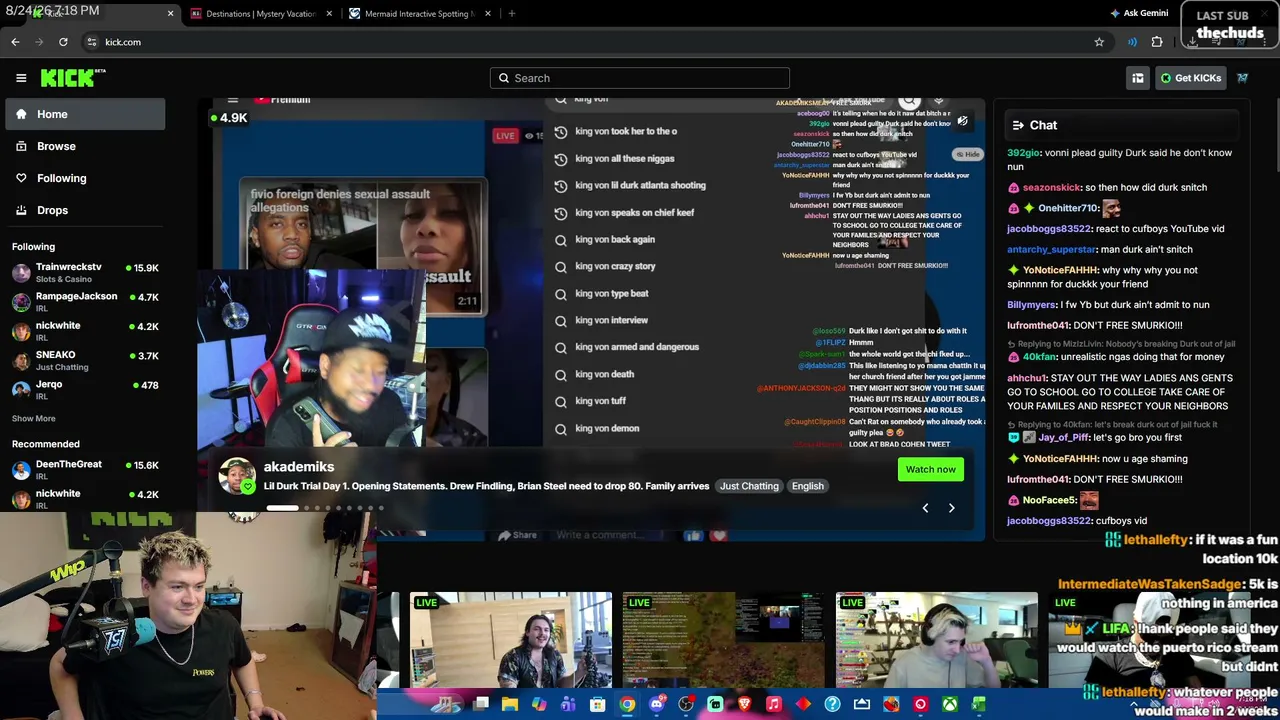Launch Xbox app from the taskbar
The width and height of the screenshot is (1280, 720).
(949, 704)
